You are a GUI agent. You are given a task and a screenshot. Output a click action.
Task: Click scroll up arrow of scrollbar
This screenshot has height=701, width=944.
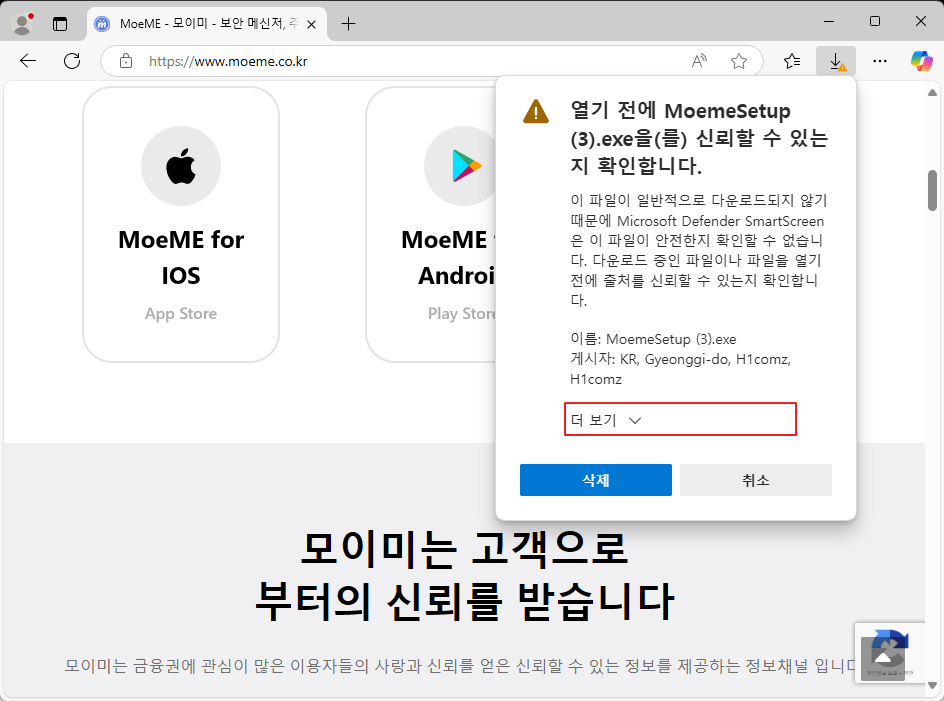click(x=932, y=92)
